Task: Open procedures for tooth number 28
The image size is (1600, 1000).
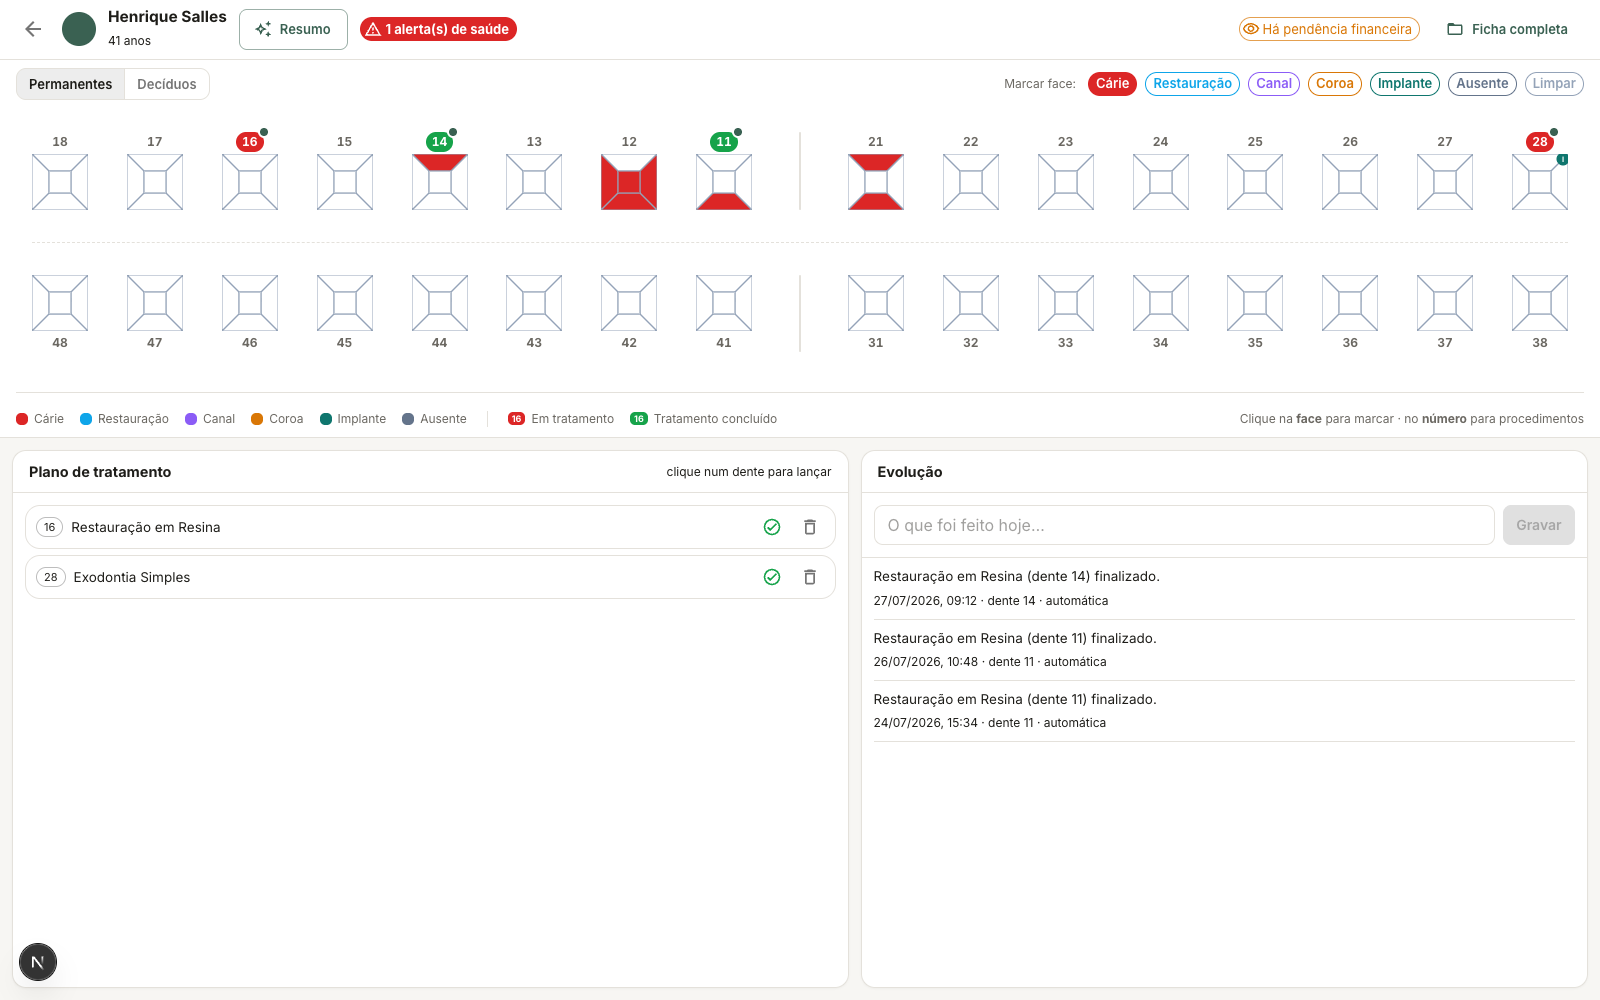Action: tap(1540, 142)
